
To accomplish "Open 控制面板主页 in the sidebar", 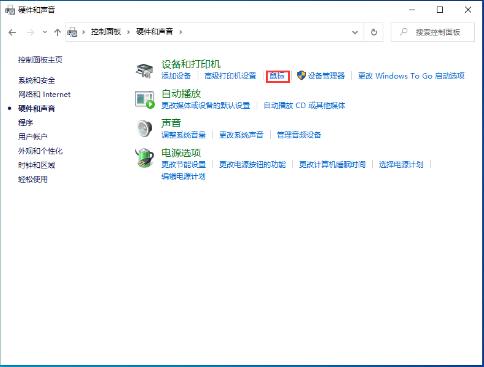I will pyautogui.click(x=40, y=60).
